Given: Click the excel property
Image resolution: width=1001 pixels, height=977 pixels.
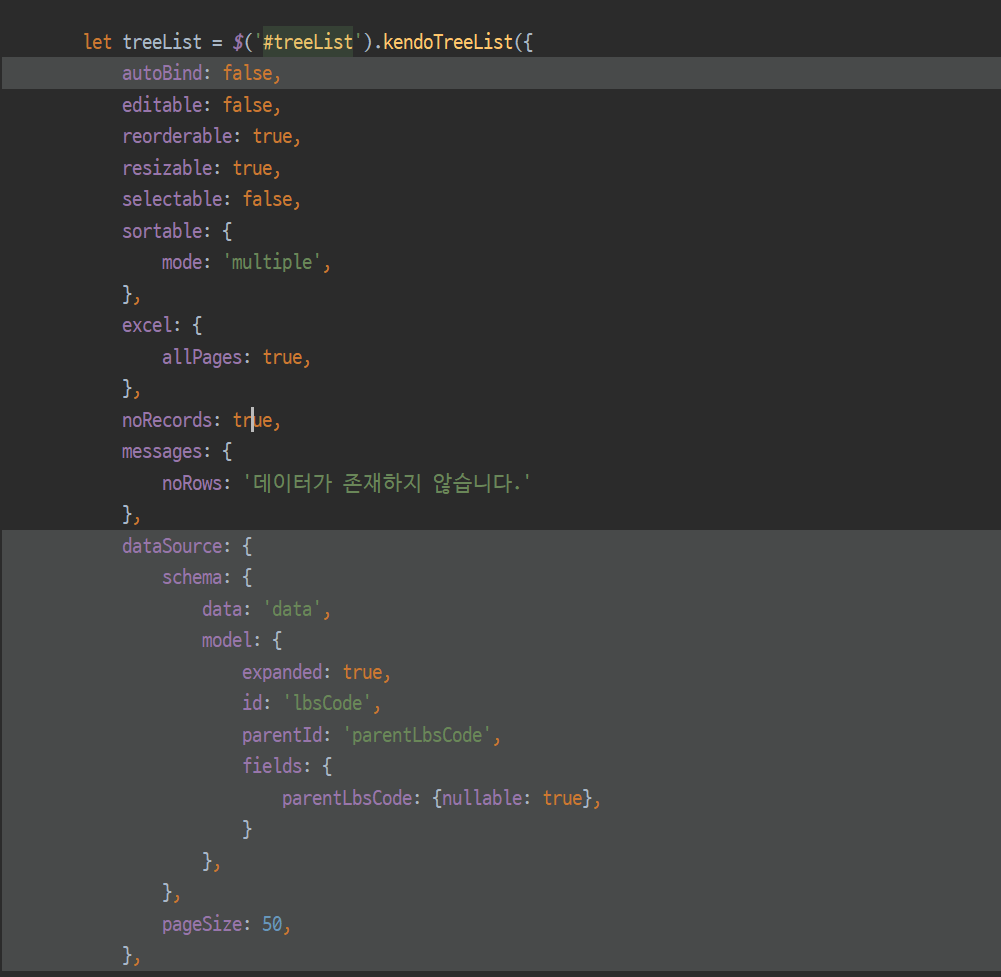Looking at the screenshot, I should tap(147, 326).
